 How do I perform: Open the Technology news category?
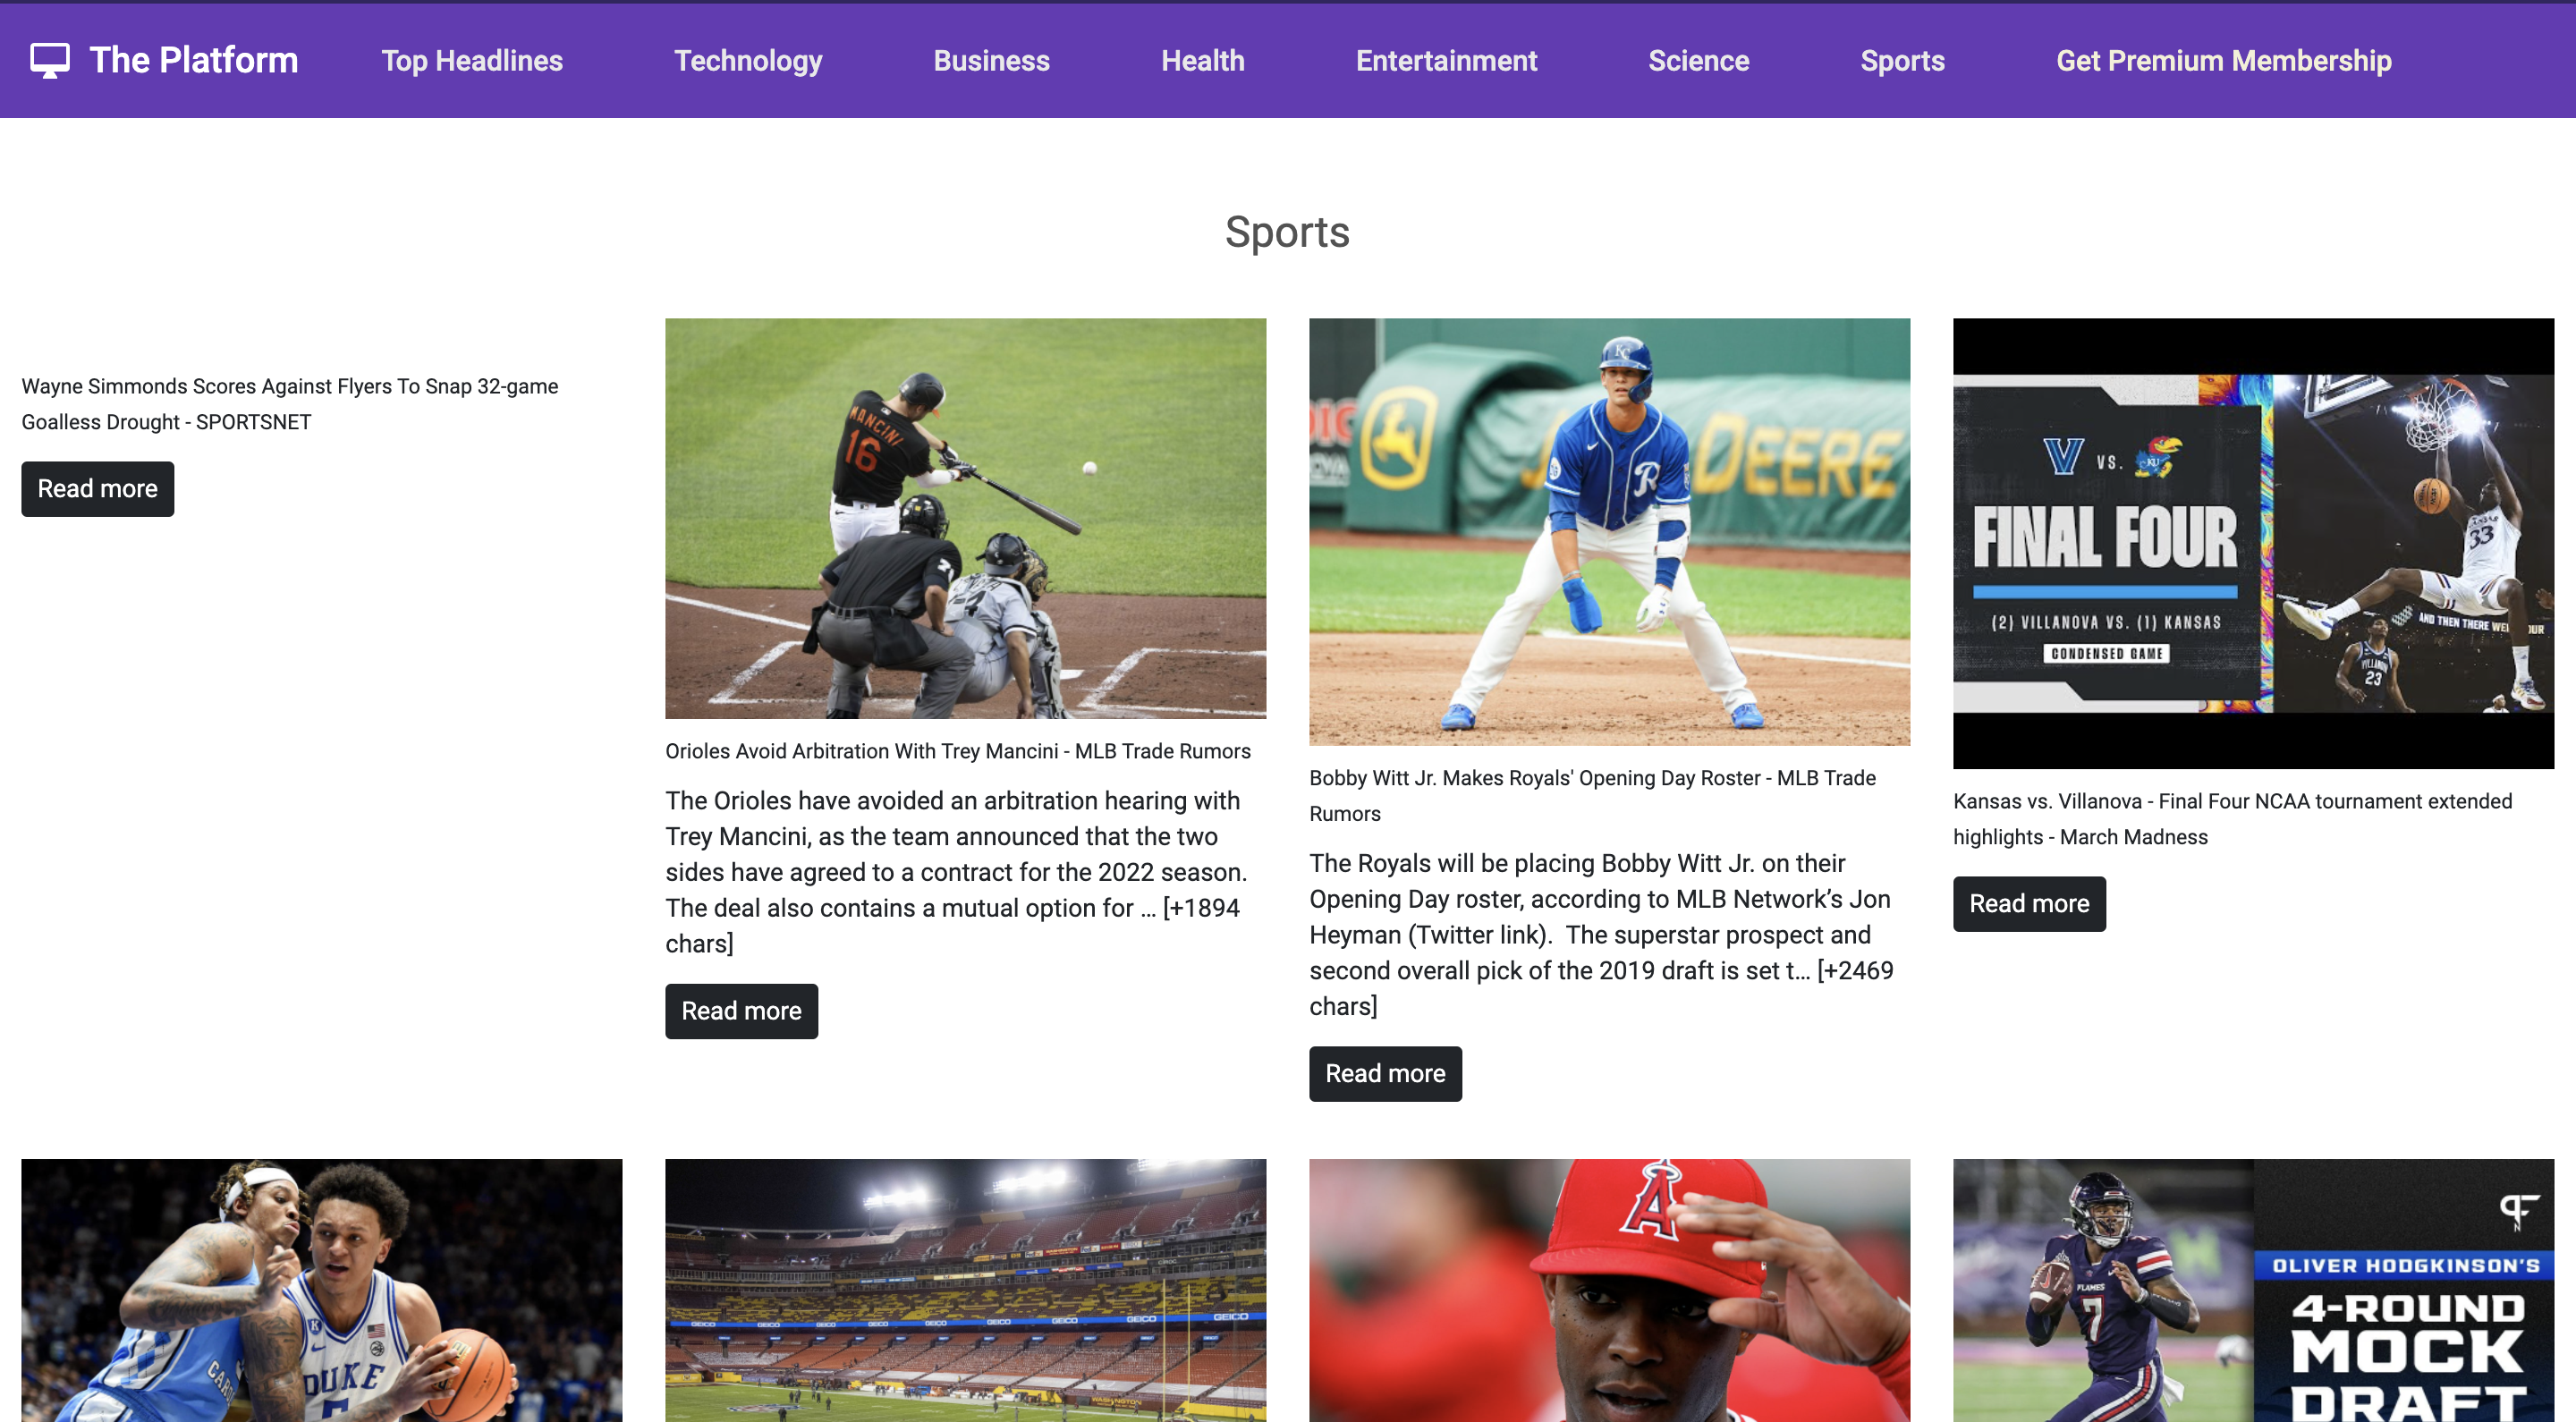(748, 61)
